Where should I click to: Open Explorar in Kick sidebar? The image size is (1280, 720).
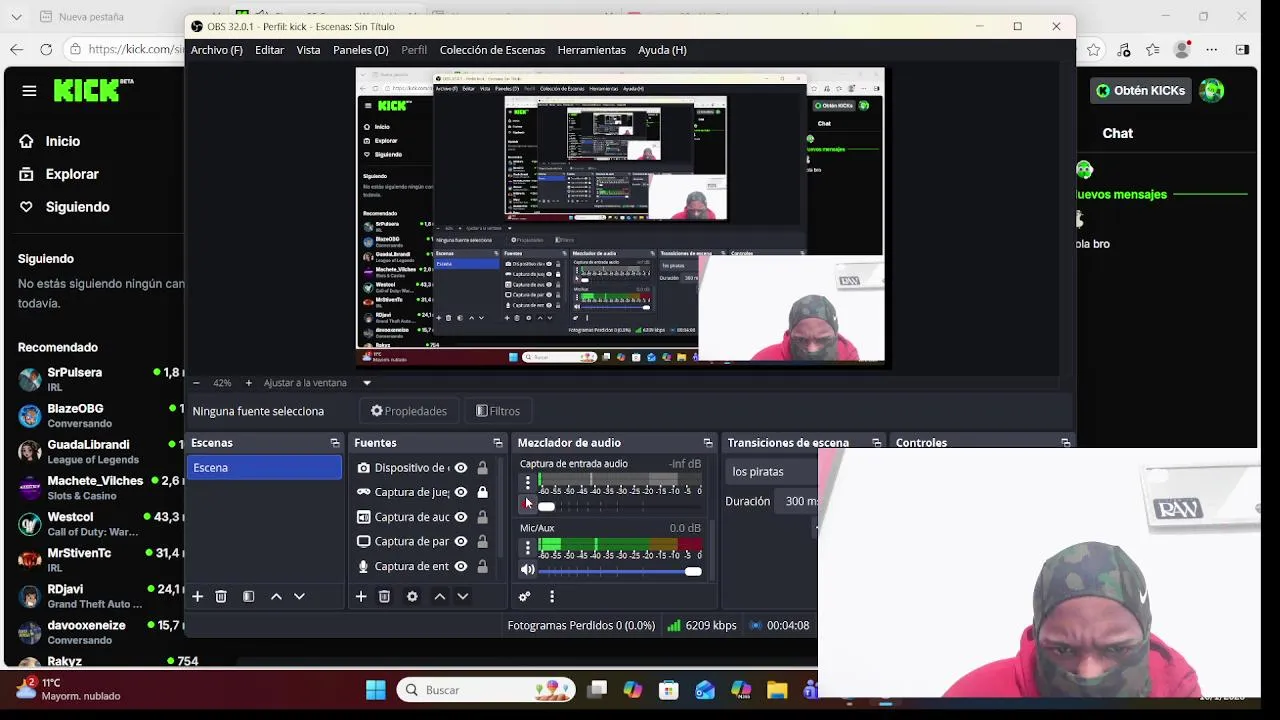click(59, 174)
